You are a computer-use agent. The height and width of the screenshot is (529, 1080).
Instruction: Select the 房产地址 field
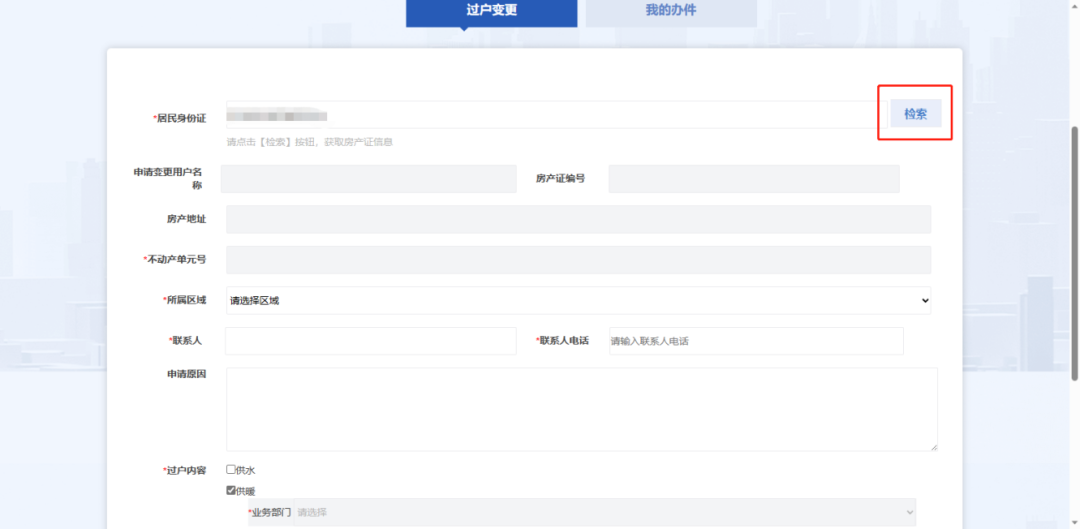(578, 220)
